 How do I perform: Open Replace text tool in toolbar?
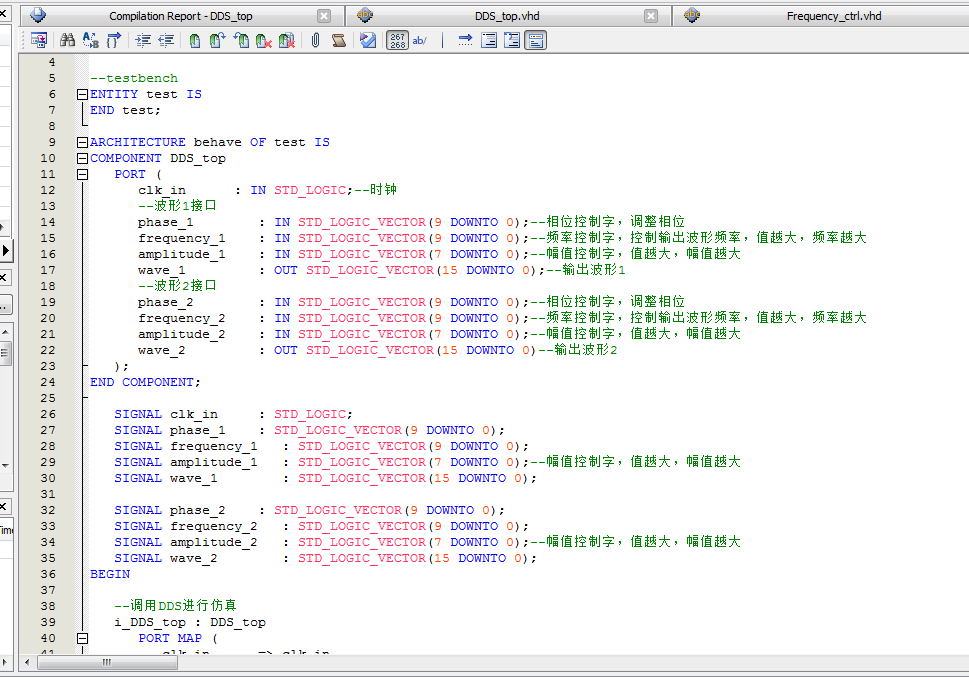coord(90,40)
